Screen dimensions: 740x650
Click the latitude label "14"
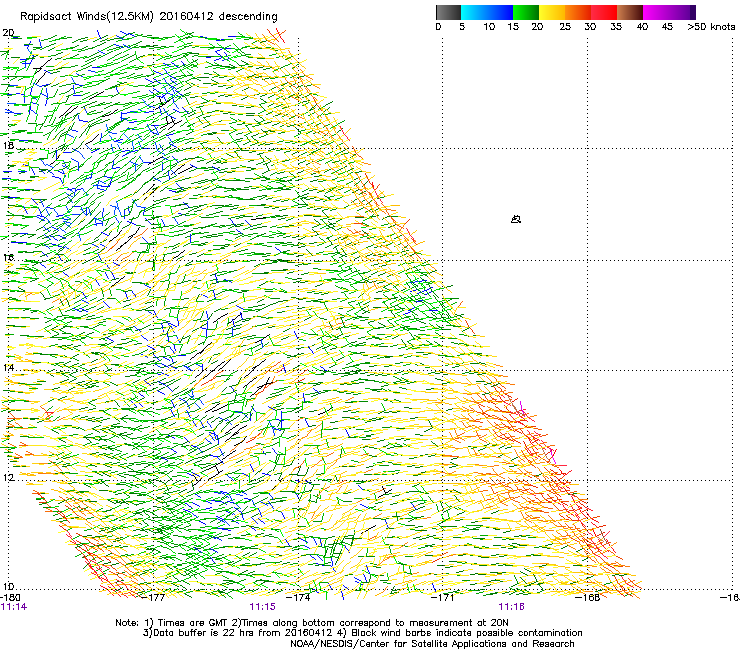[8, 368]
